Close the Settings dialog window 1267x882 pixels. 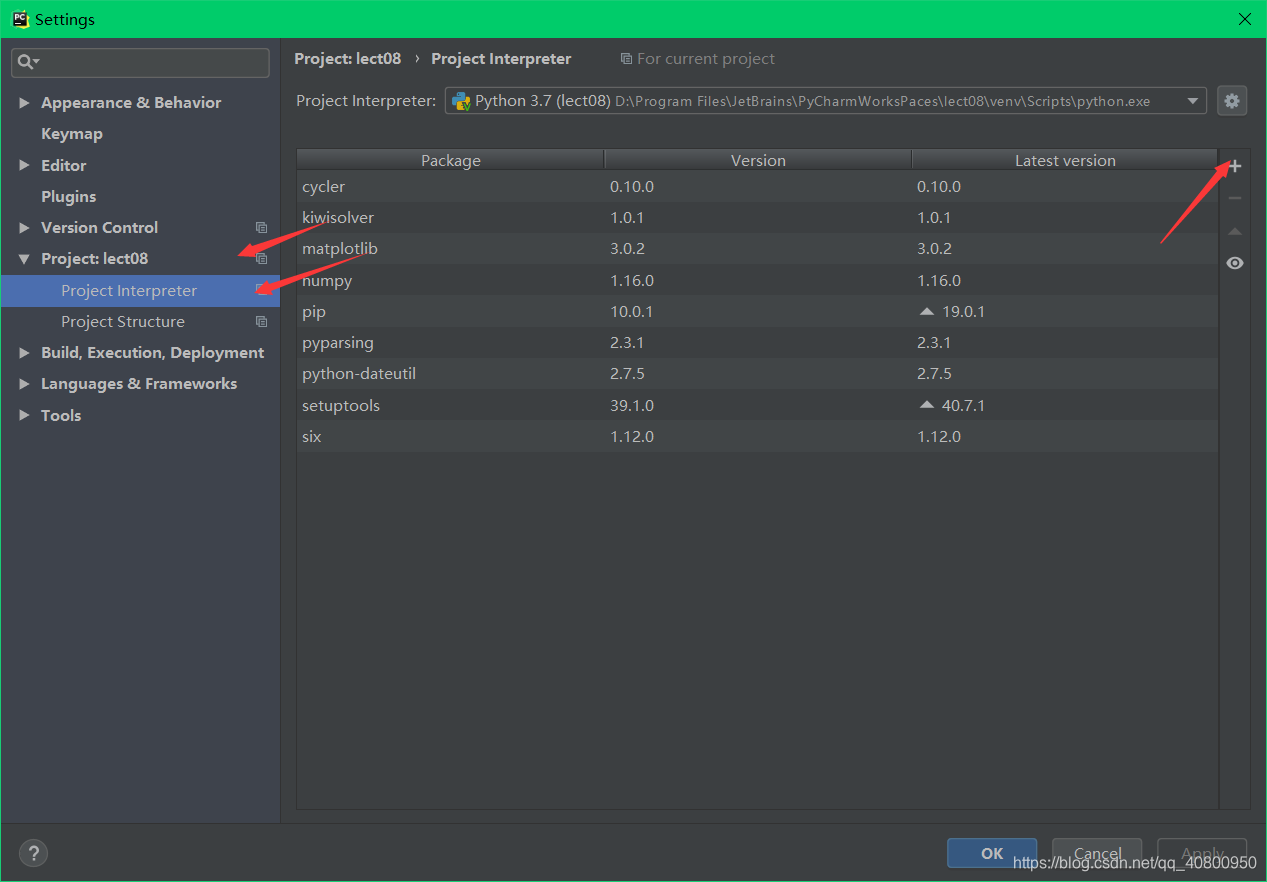pos(1245,19)
